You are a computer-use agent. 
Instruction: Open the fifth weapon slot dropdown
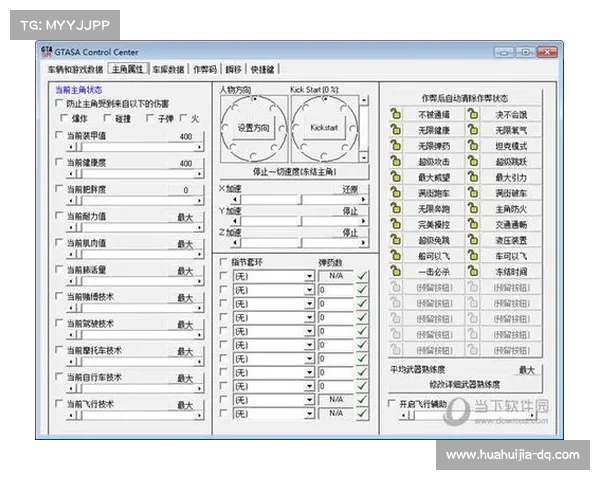tap(309, 330)
